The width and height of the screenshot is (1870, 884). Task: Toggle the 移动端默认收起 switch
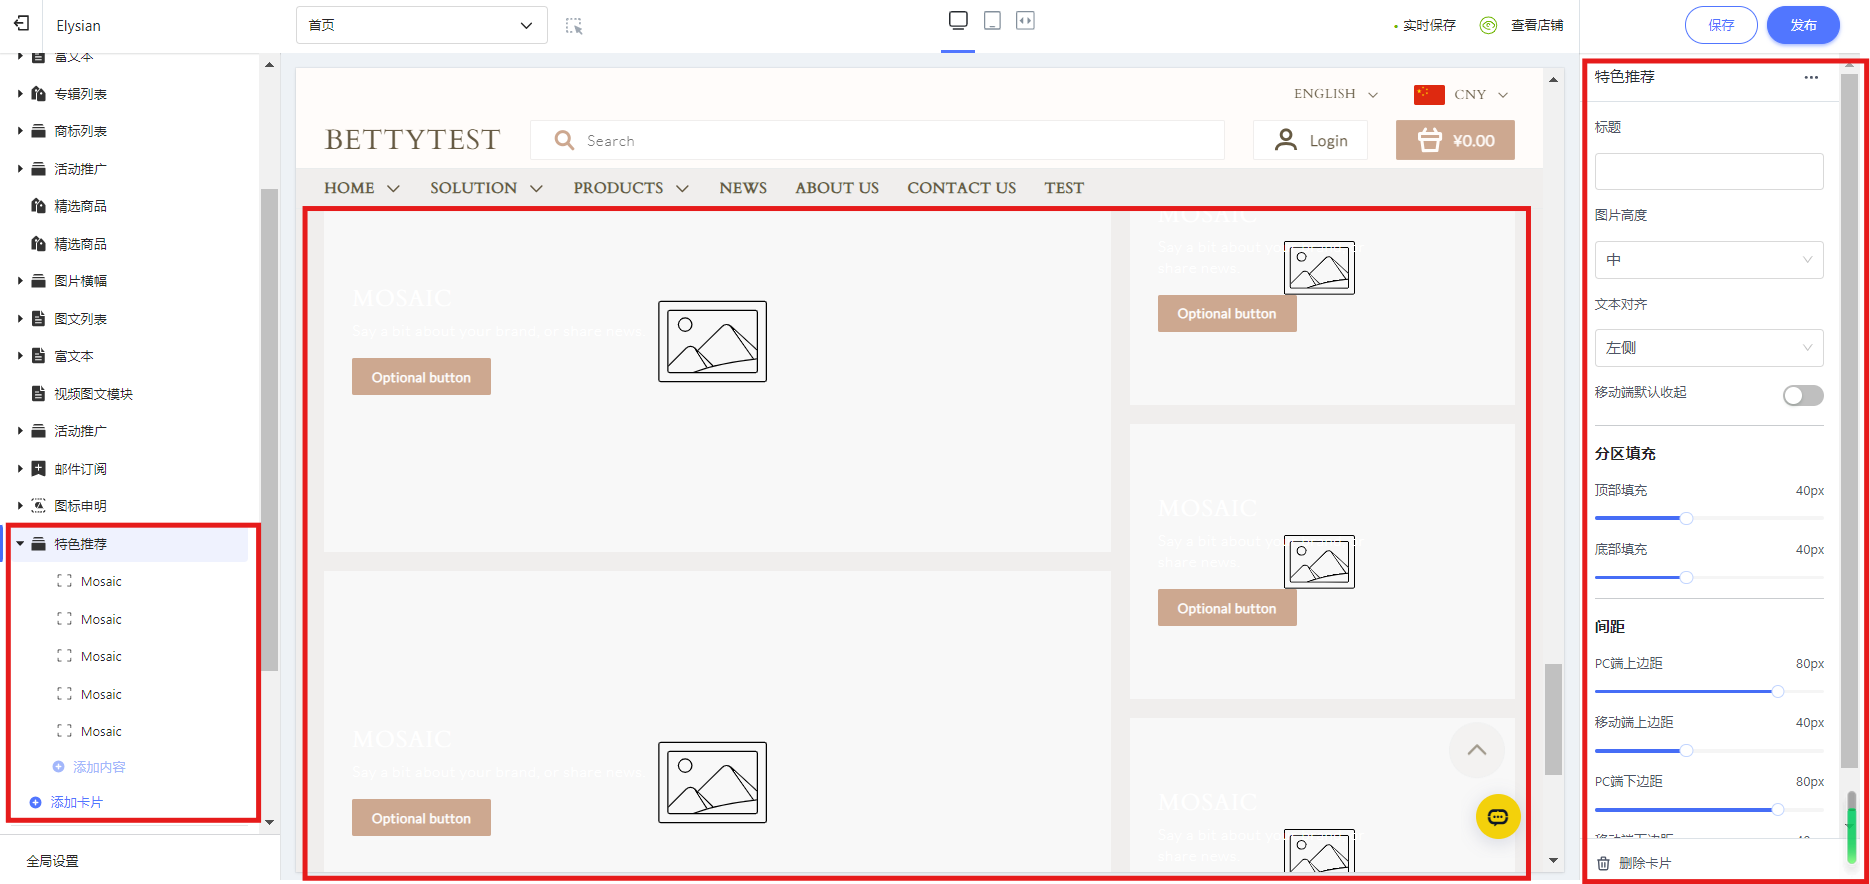tap(1802, 395)
